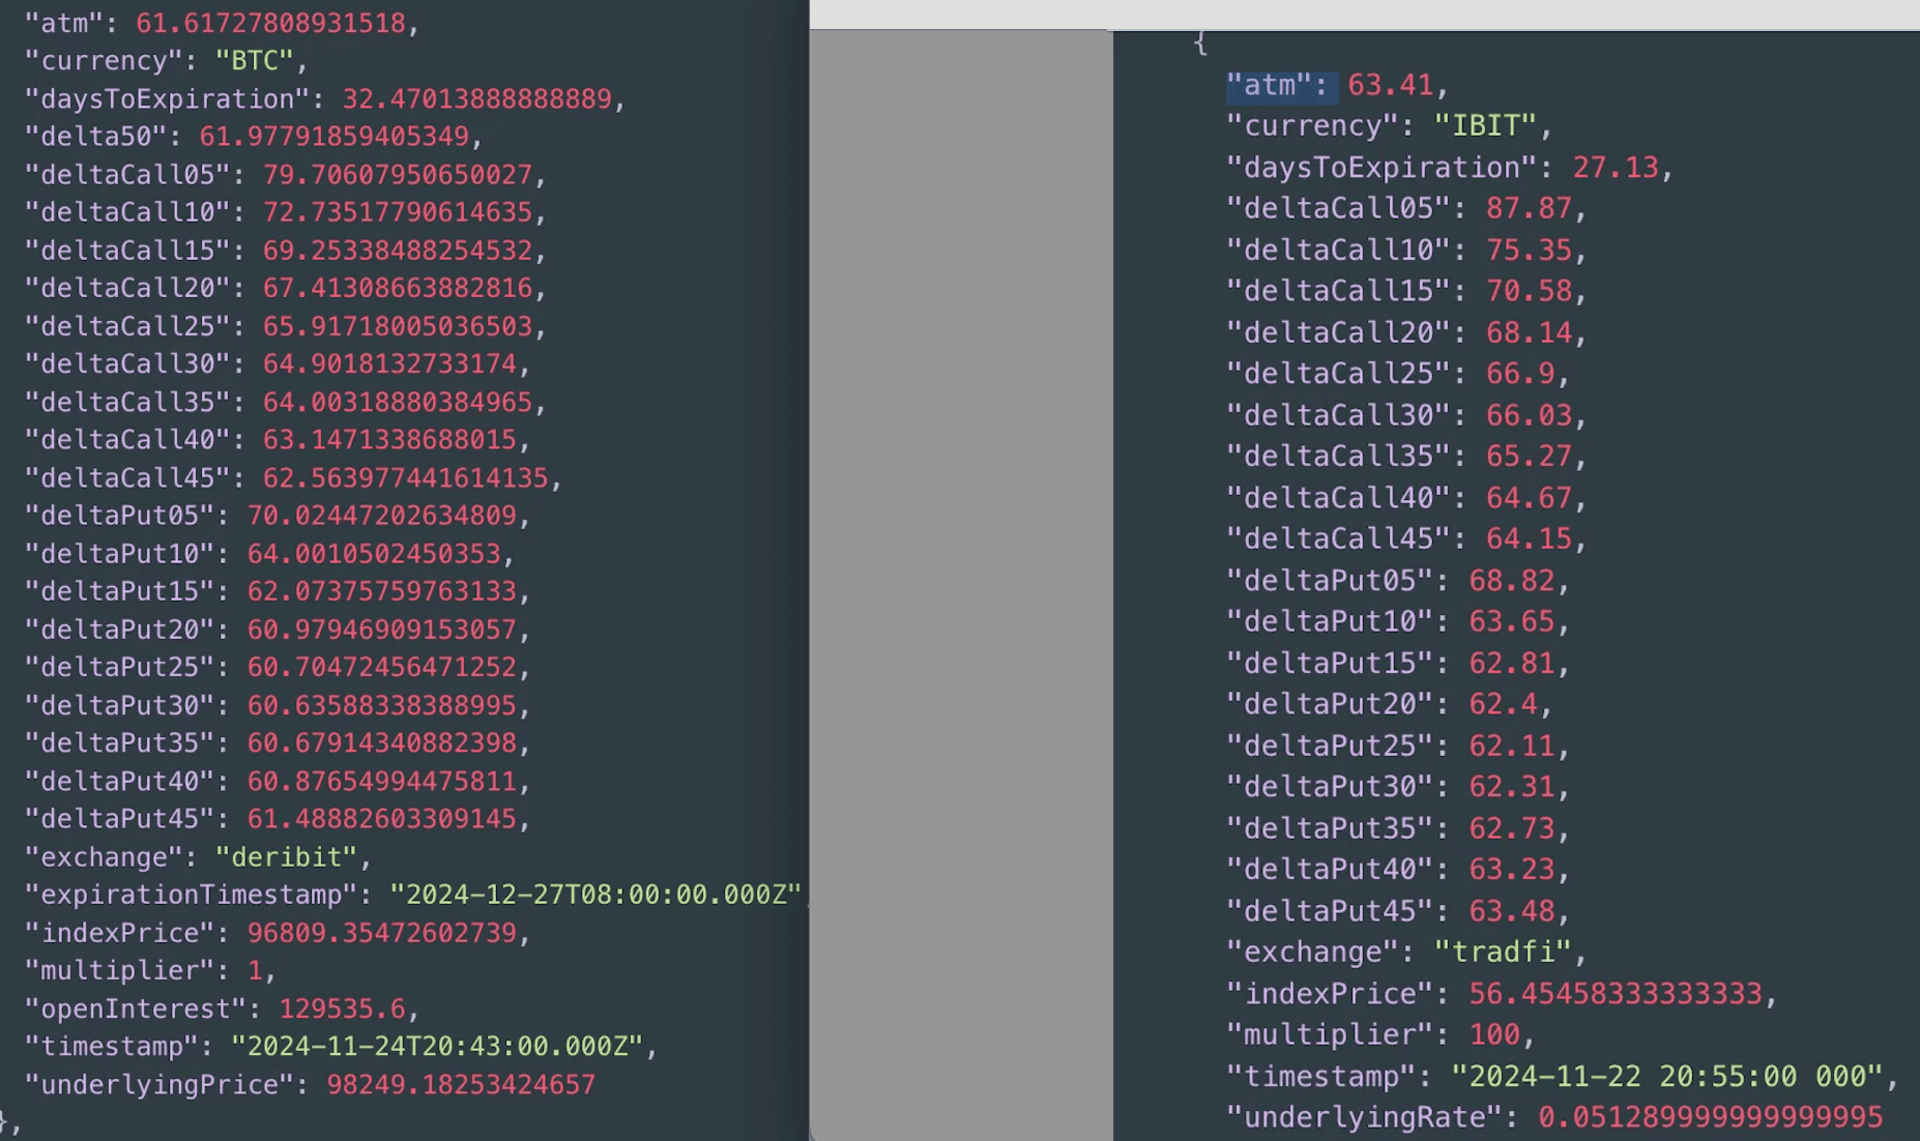Select deltaCall35 value 64.00318880384965
Image resolution: width=1920 pixels, height=1141 pixels.
pos(398,402)
